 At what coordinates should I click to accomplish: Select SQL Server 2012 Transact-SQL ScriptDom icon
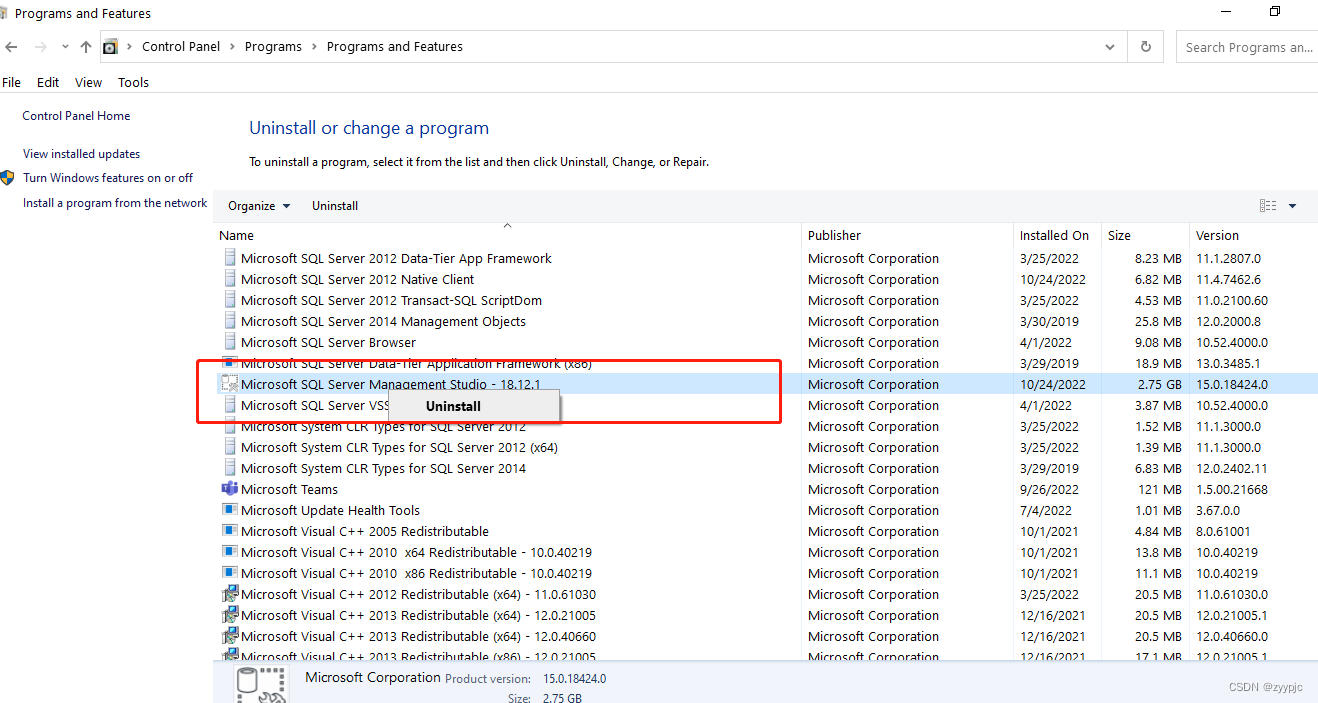click(x=230, y=300)
